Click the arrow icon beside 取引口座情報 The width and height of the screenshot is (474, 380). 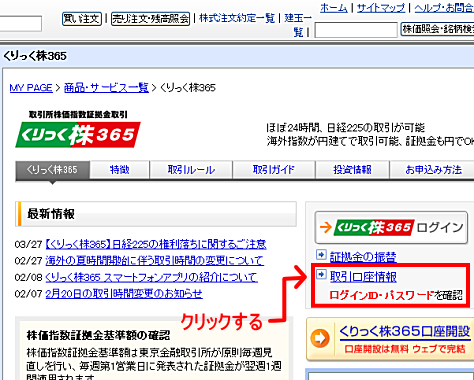point(321,274)
